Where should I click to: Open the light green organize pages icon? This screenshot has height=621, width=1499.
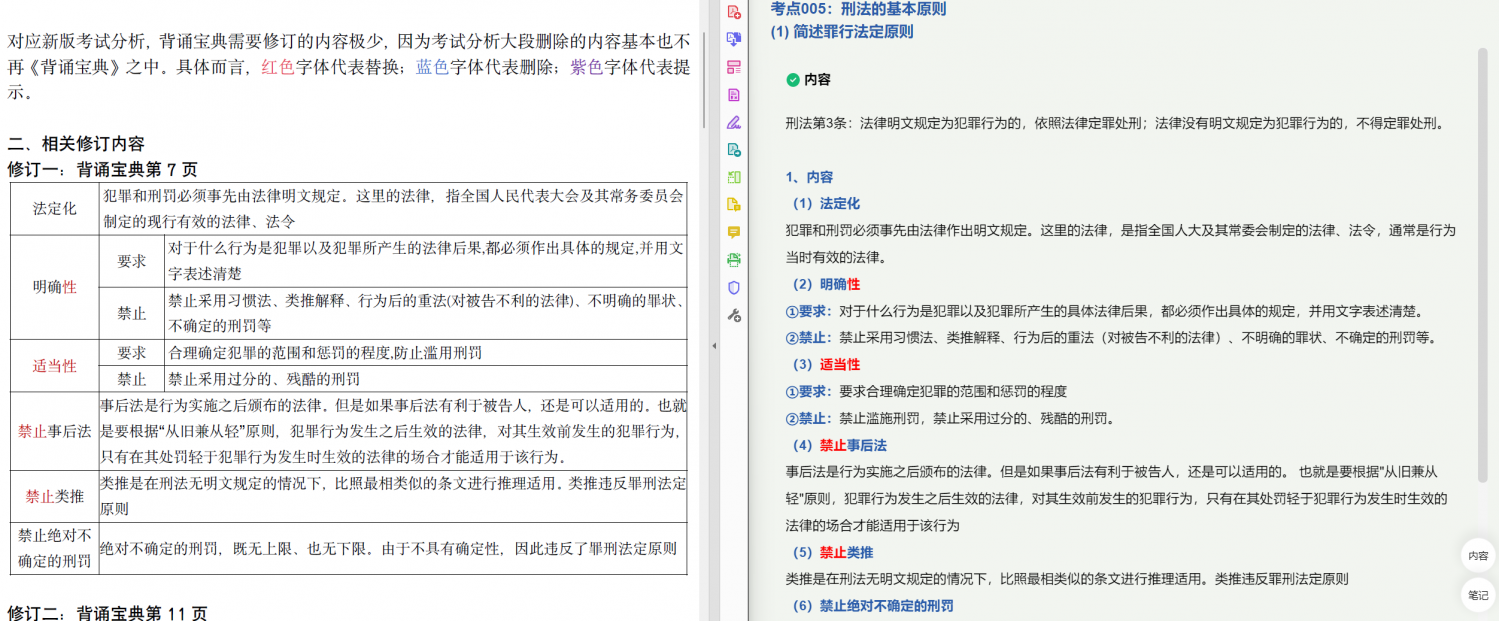[734, 177]
